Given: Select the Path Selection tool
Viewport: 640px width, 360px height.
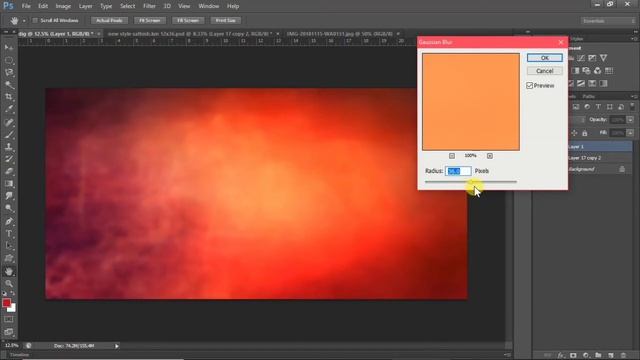Looking at the screenshot, I should [x=9, y=246].
